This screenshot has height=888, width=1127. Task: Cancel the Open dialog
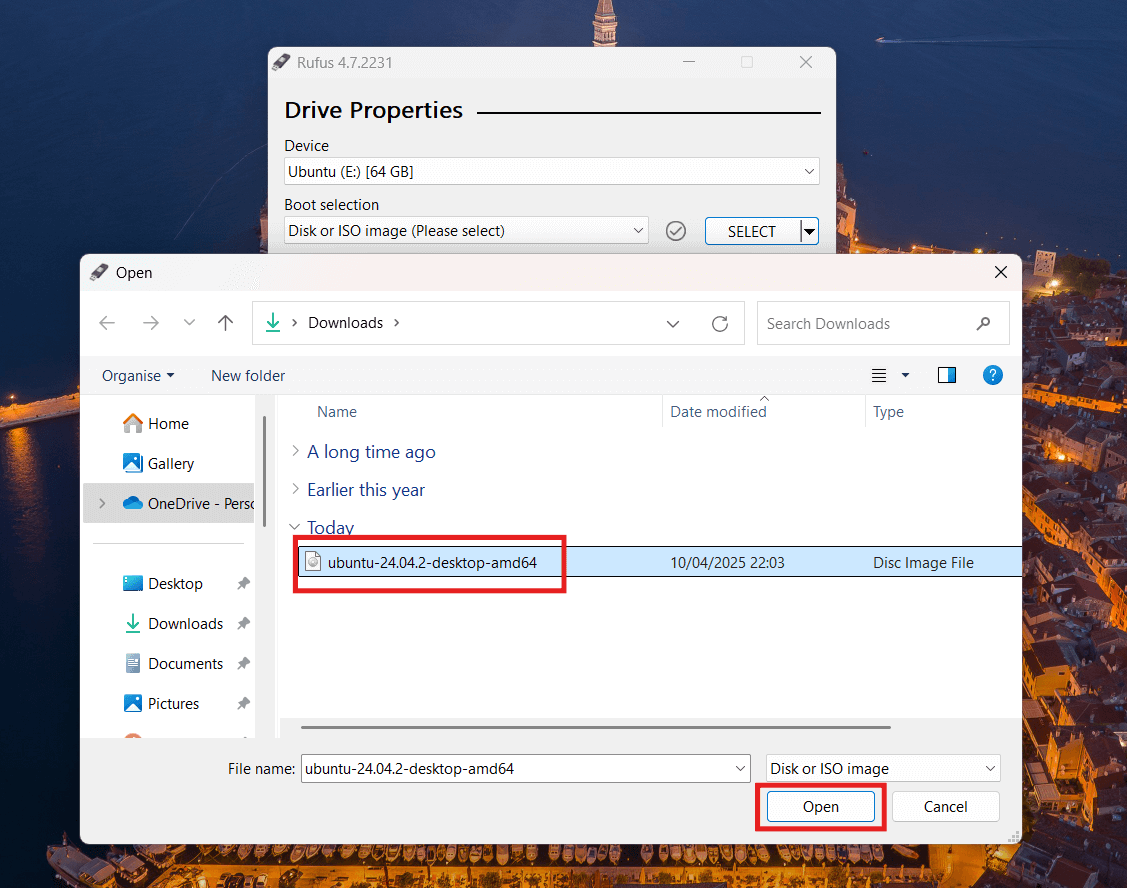point(945,807)
